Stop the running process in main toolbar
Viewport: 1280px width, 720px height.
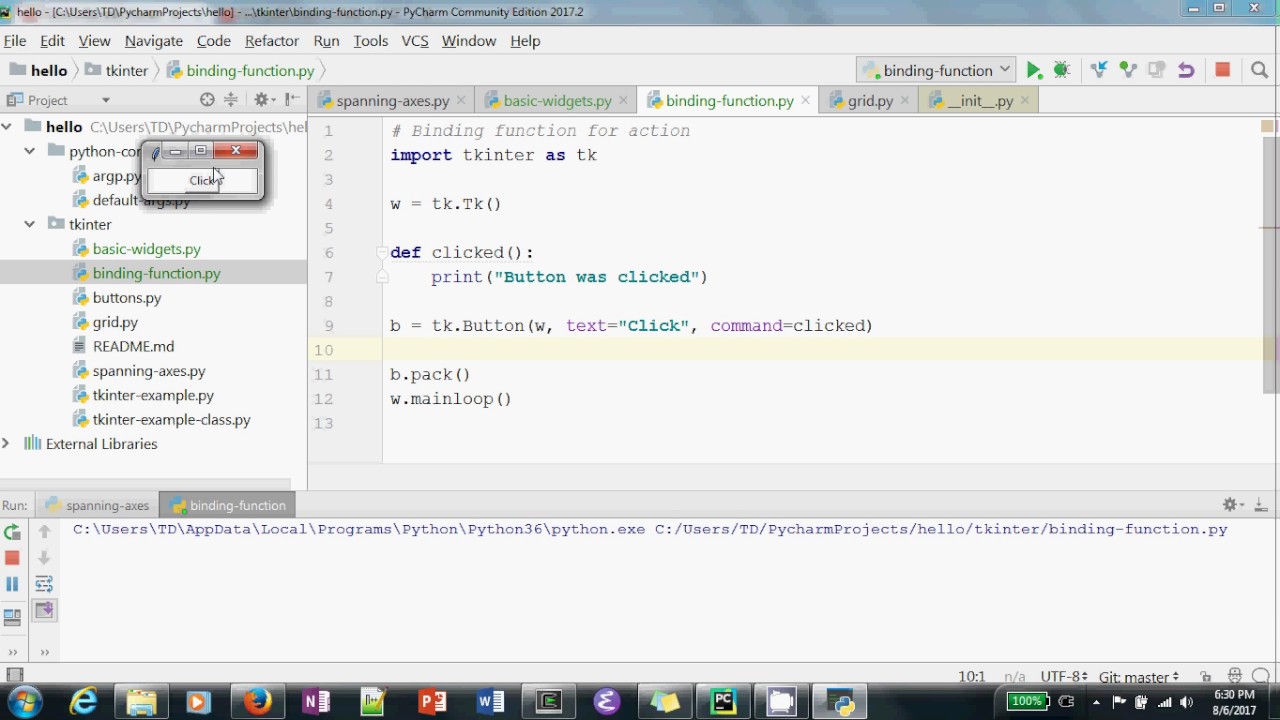pos(1222,70)
